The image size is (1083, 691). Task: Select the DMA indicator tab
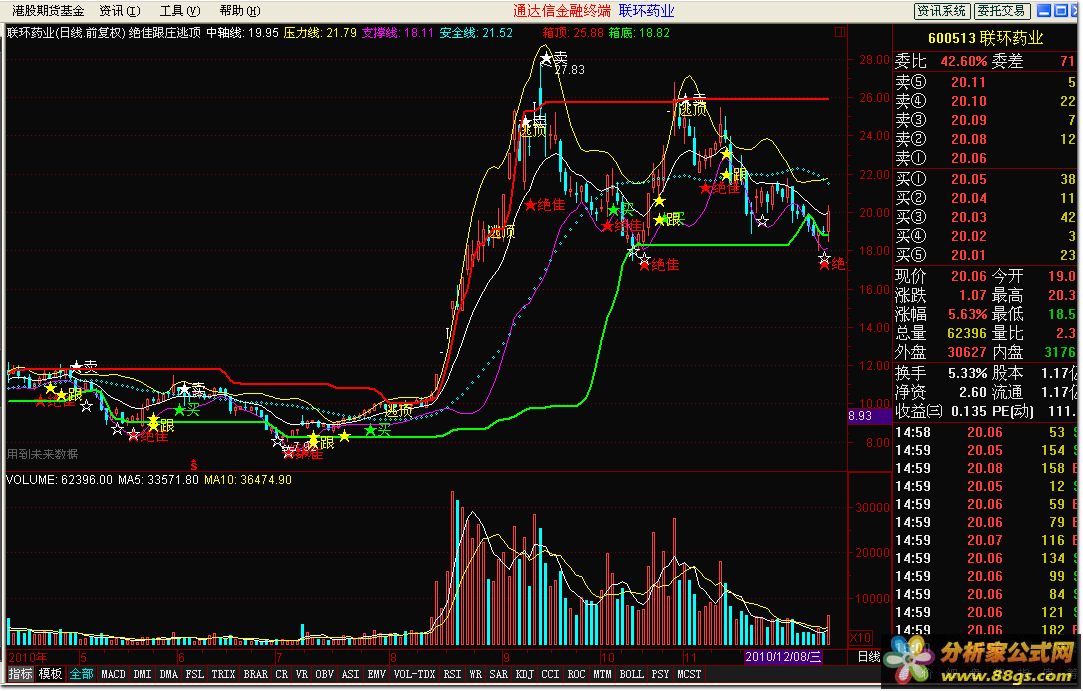click(x=169, y=674)
